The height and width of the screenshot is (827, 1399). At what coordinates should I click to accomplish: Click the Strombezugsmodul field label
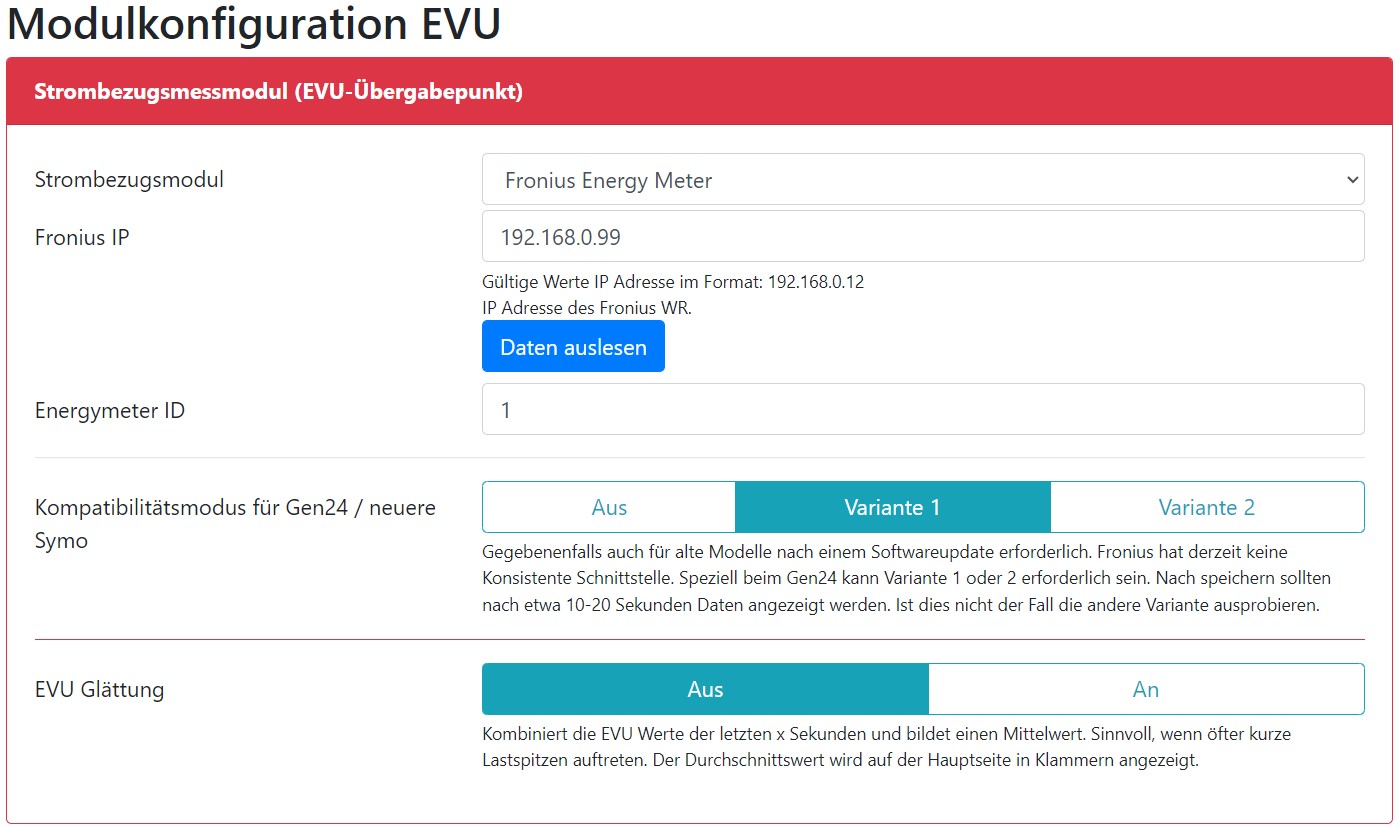click(129, 180)
